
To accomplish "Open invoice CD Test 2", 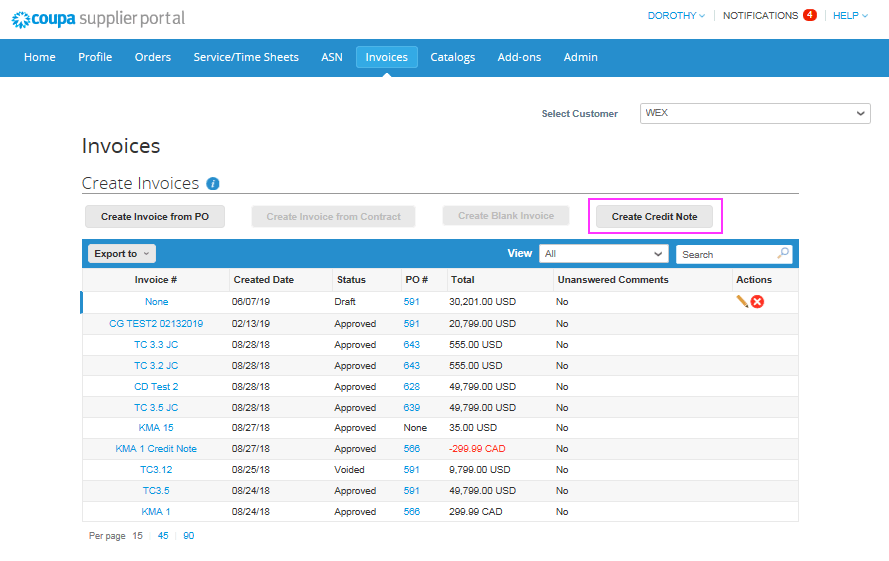I will [x=156, y=387].
